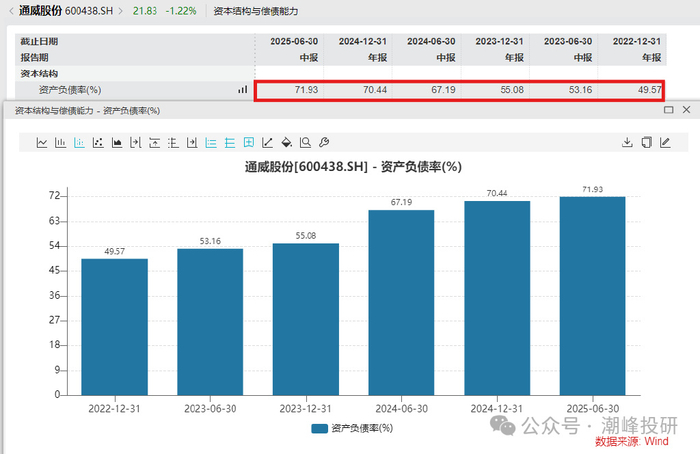The image size is (700, 454).
Task: Select the scatter plot chart icon
Action: point(98,143)
